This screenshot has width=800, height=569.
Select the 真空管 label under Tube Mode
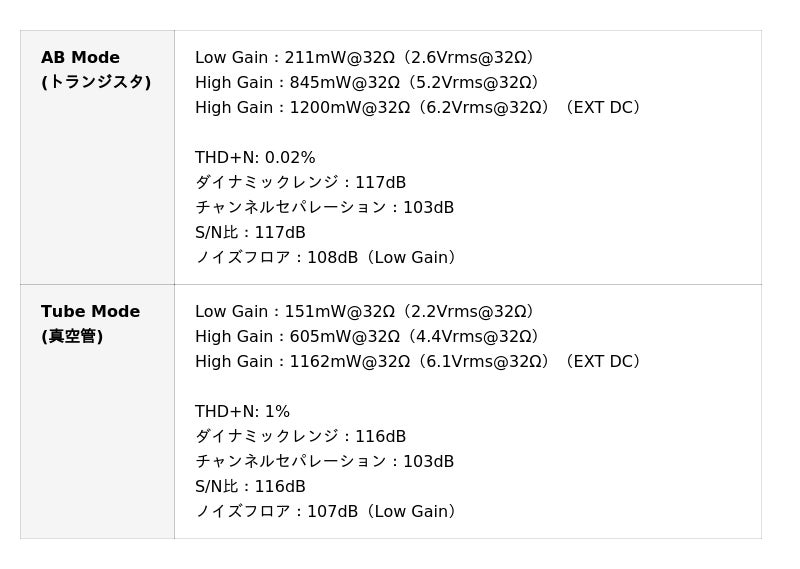(72, 336)
